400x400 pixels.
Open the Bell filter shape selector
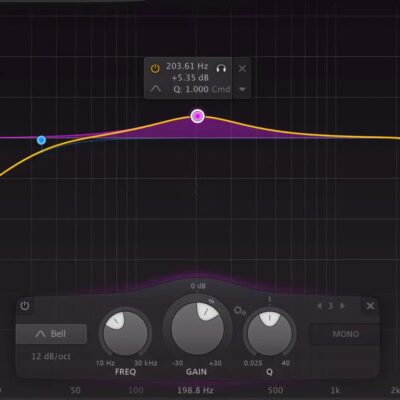tap(51, 334)
